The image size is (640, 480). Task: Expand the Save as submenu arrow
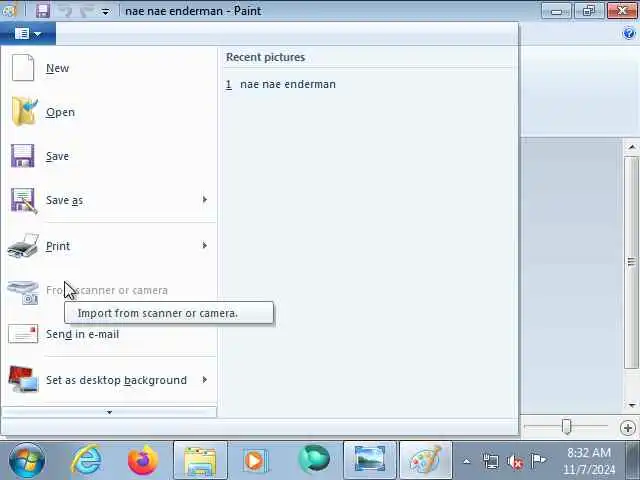coord(204,200)
